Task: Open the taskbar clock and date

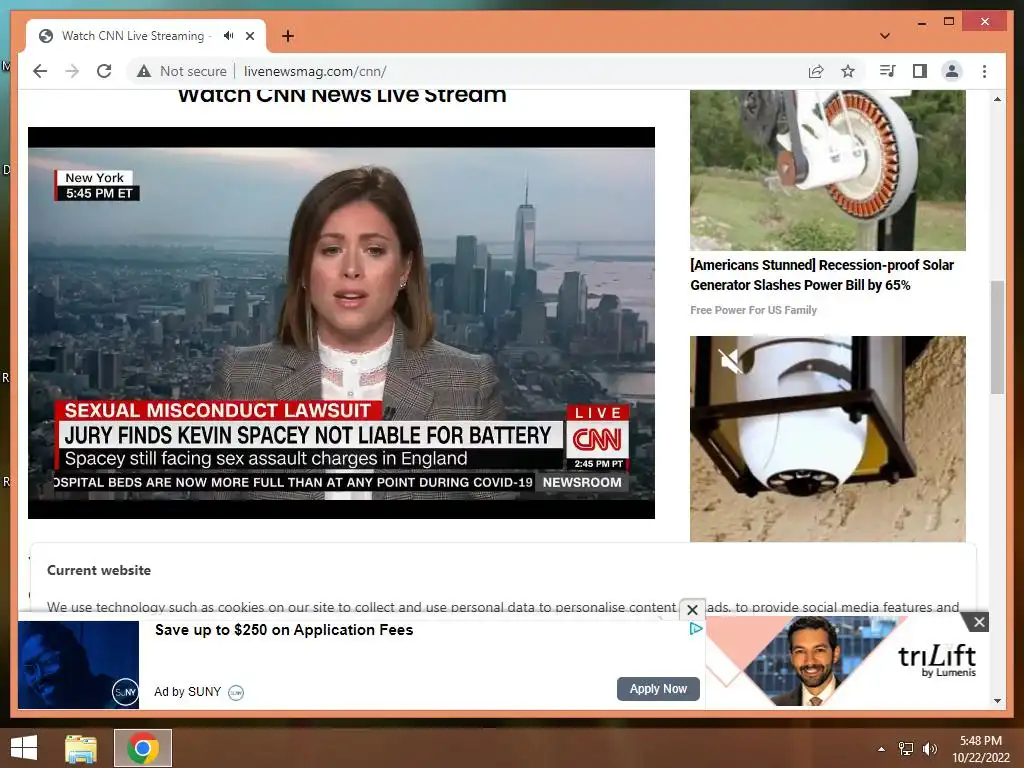Action: tap(980, 749)
